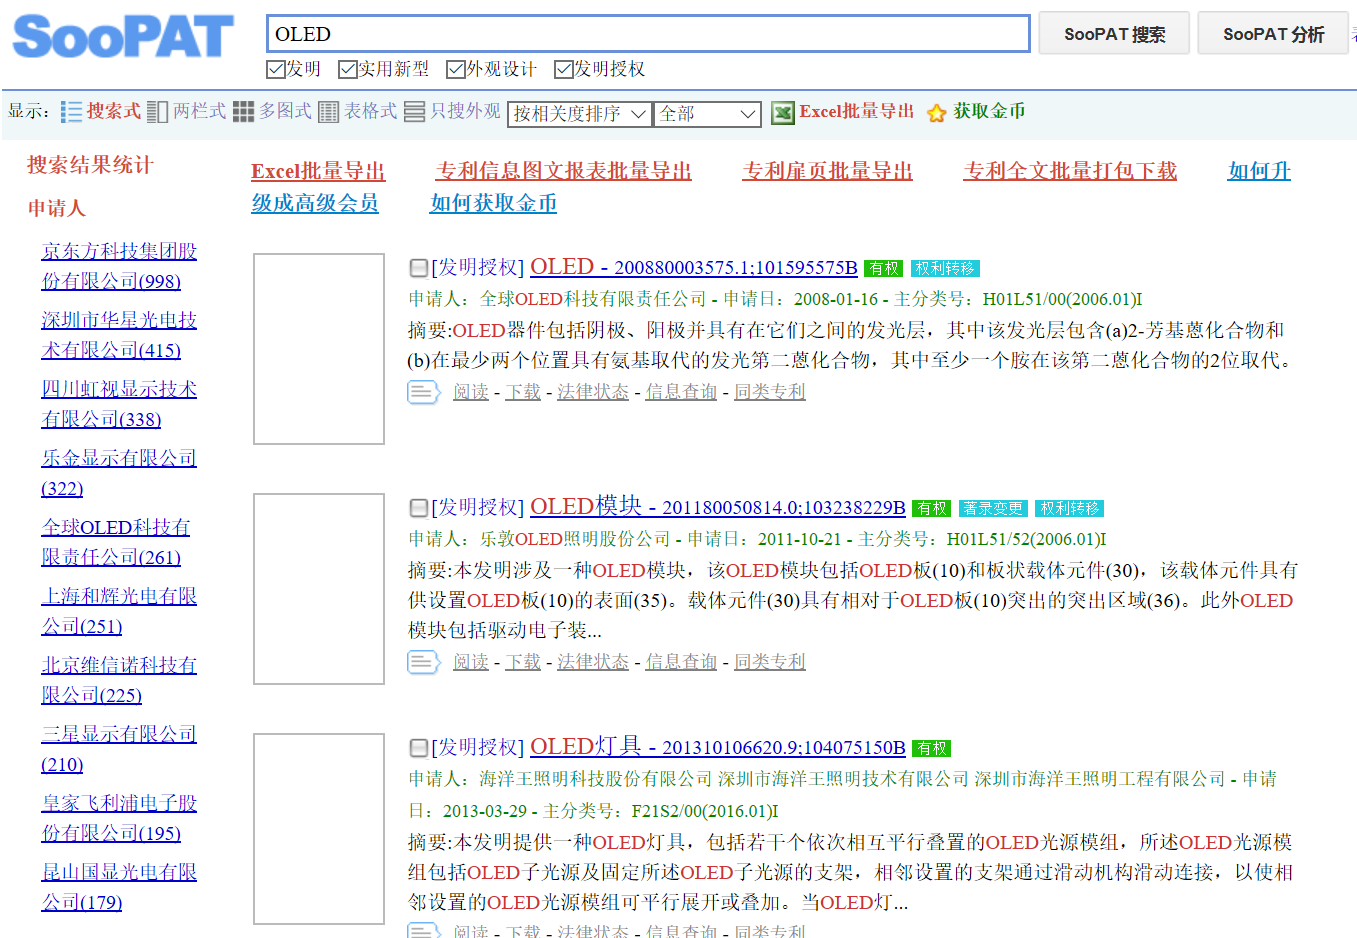Filter by applicant 三星显示有限公司(210)

click(x=119, y=749)
